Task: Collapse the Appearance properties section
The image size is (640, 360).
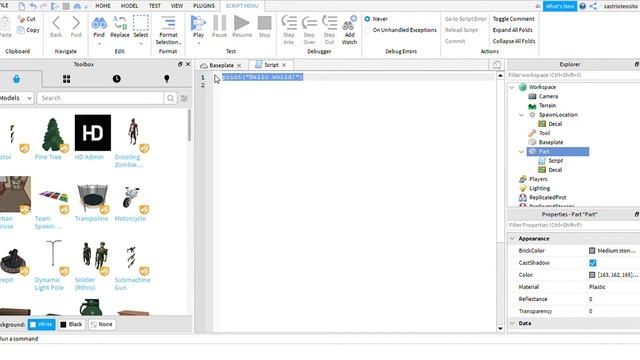Action: [x=512, y=239]
